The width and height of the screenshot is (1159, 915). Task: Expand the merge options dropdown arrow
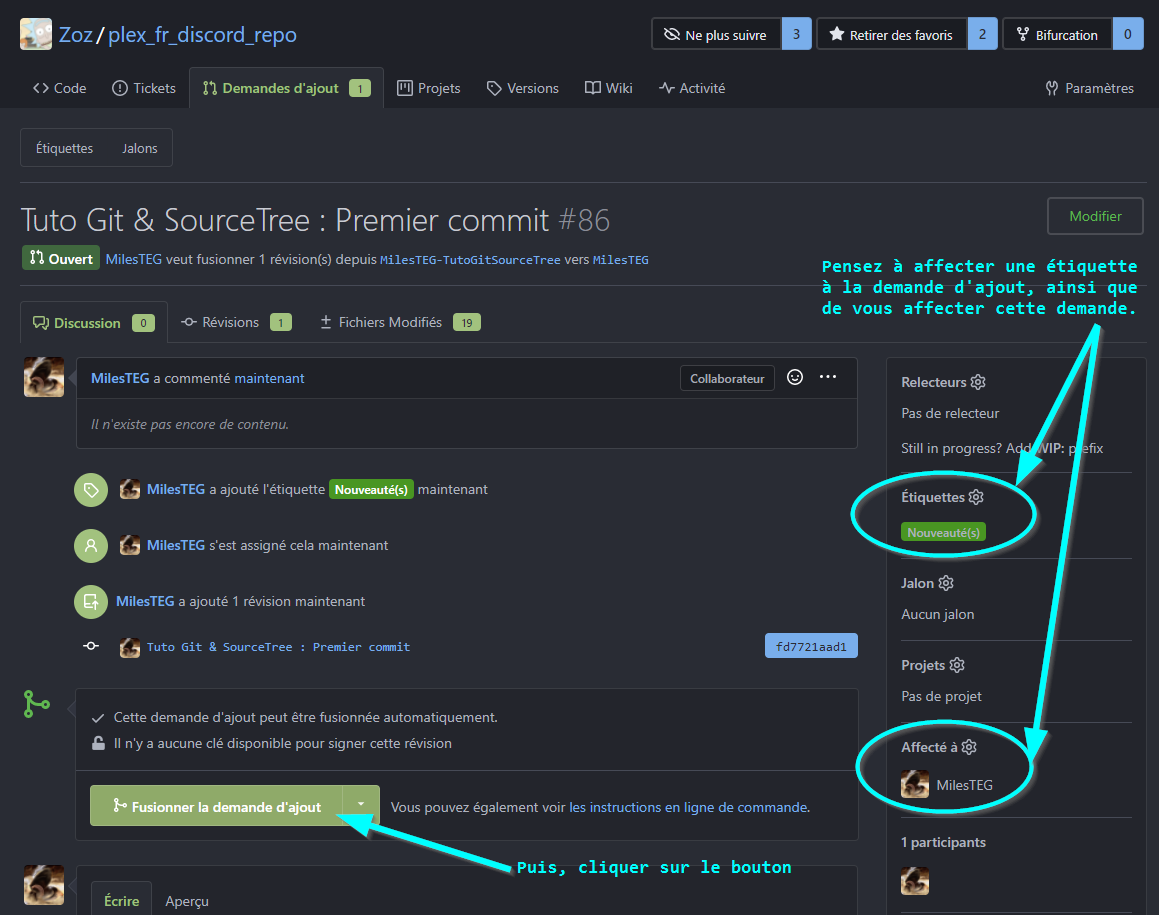pos(361,805)
